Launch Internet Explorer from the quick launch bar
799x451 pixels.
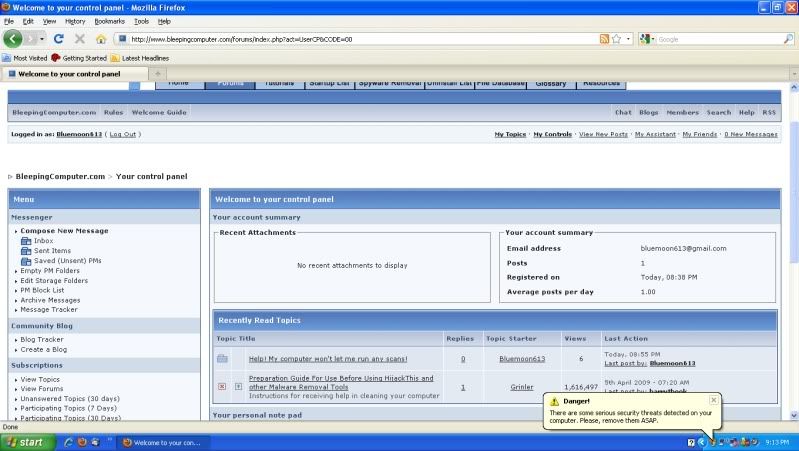point(68,442)
